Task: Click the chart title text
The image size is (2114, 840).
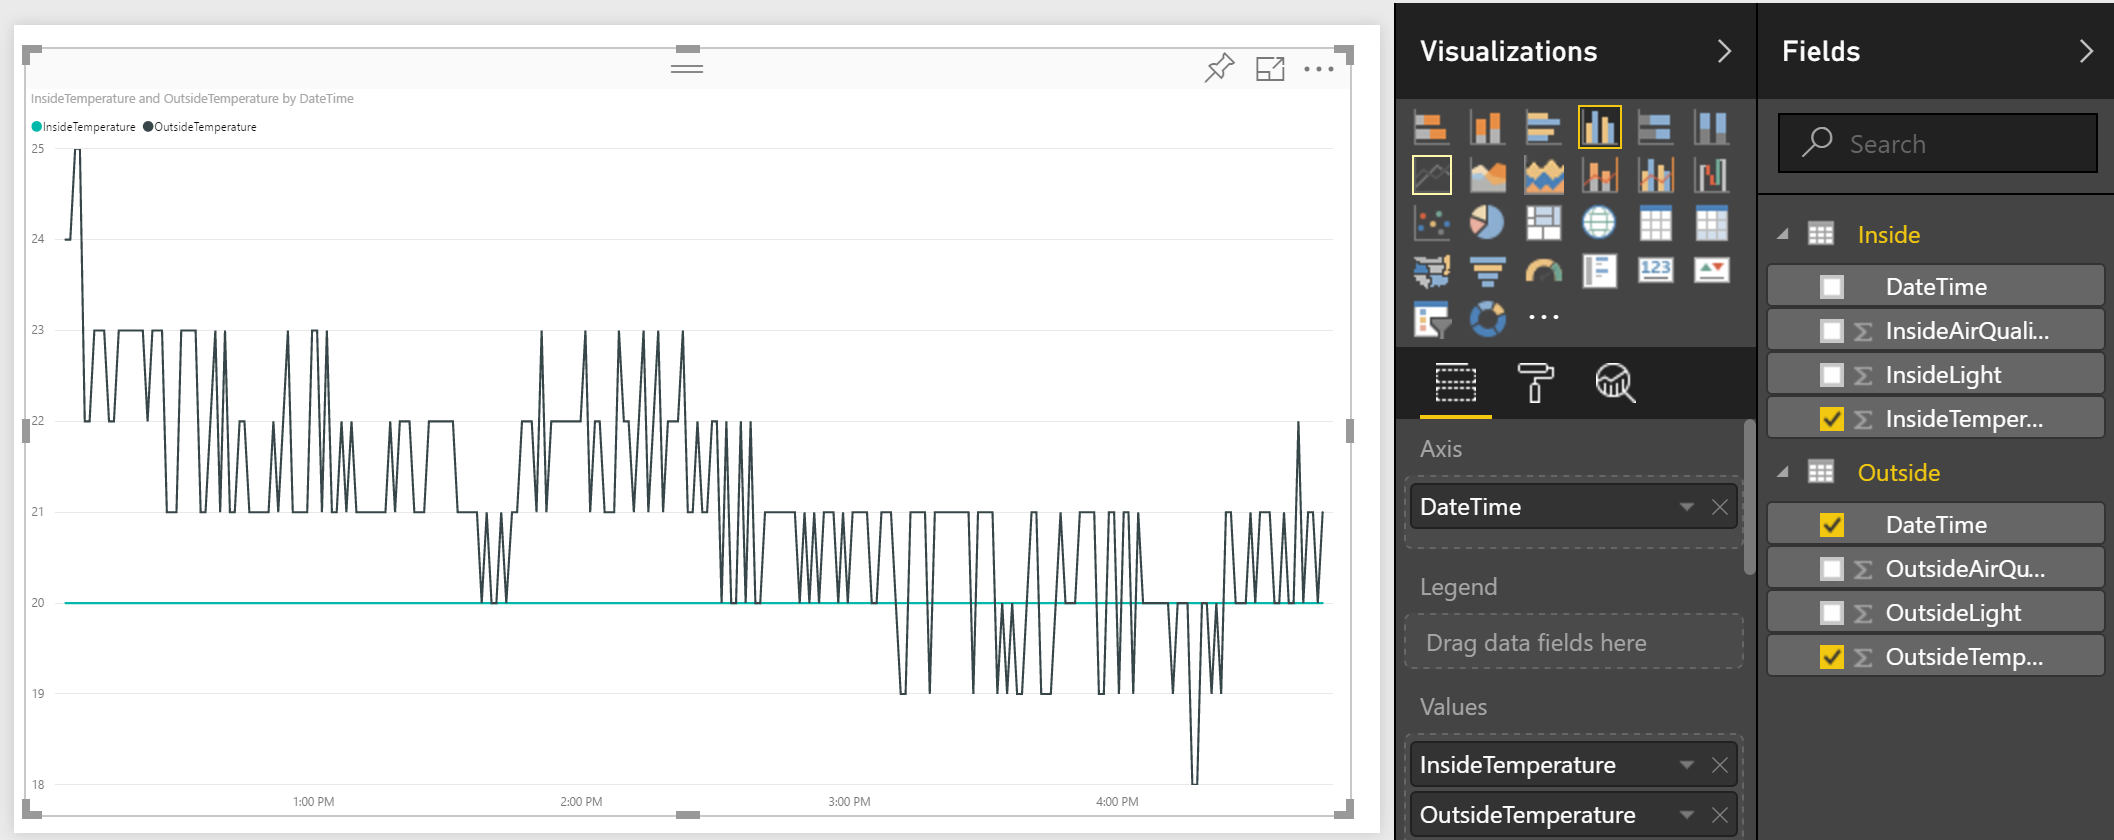Action: pos(192,98)
